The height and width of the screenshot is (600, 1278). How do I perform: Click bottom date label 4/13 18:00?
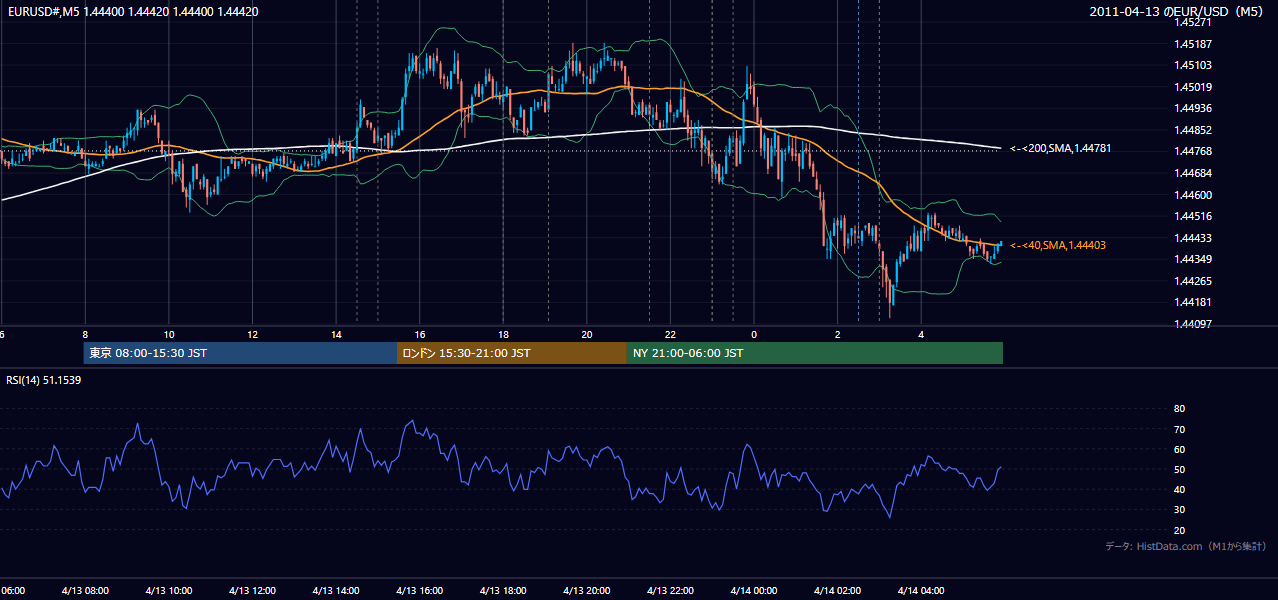coord(503,591)
